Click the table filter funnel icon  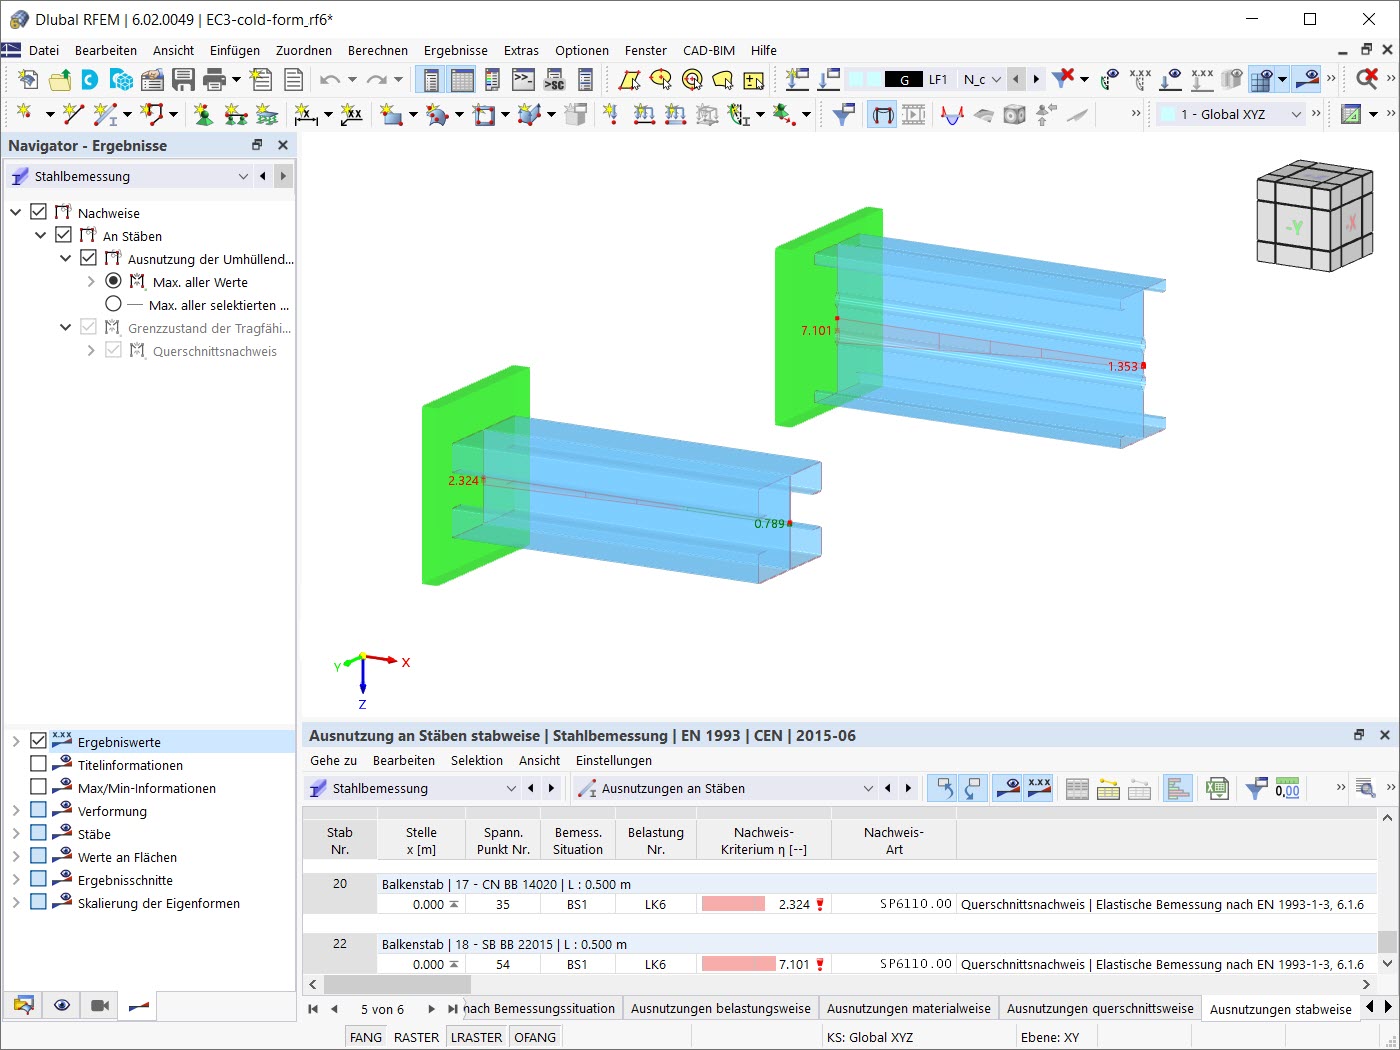[x=1256, y=789]
